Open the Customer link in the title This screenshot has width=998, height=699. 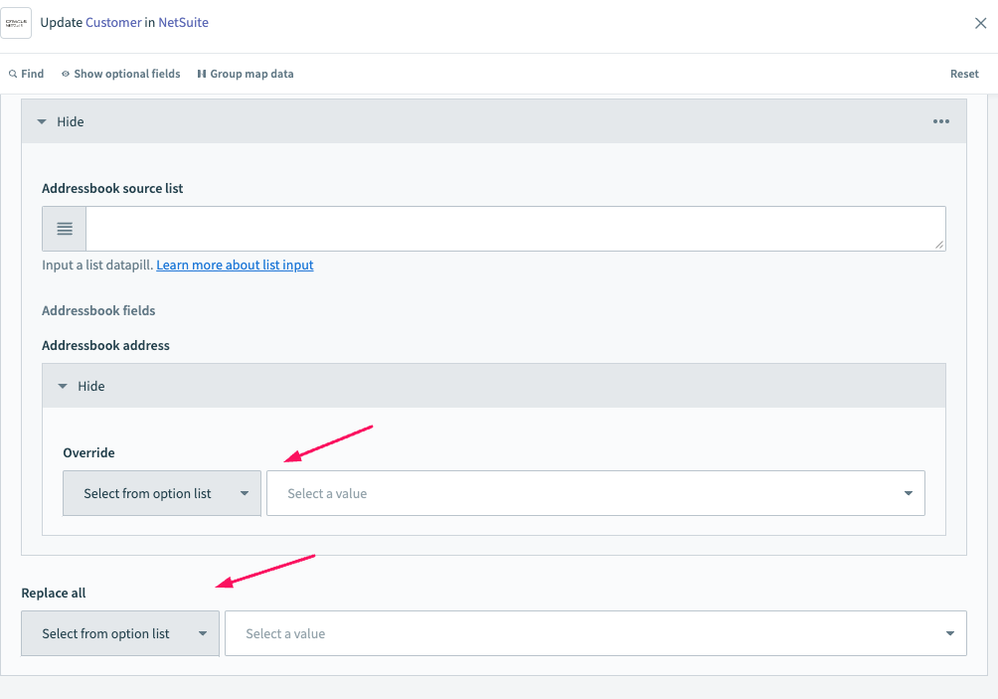tap(113, 22)
